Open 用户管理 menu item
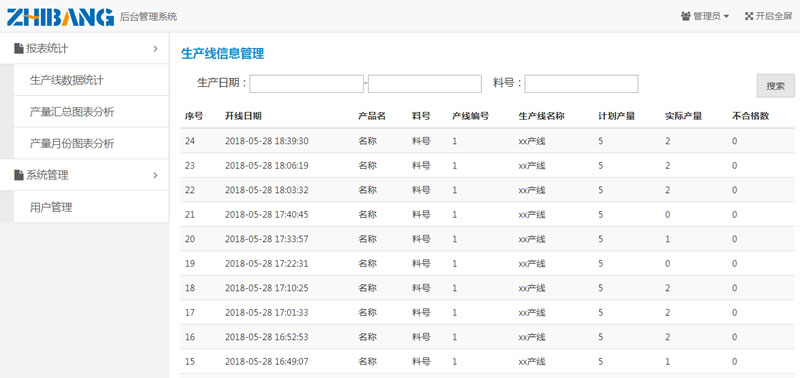Viewport: 800px width, 378px height. (x=91, y=207)
